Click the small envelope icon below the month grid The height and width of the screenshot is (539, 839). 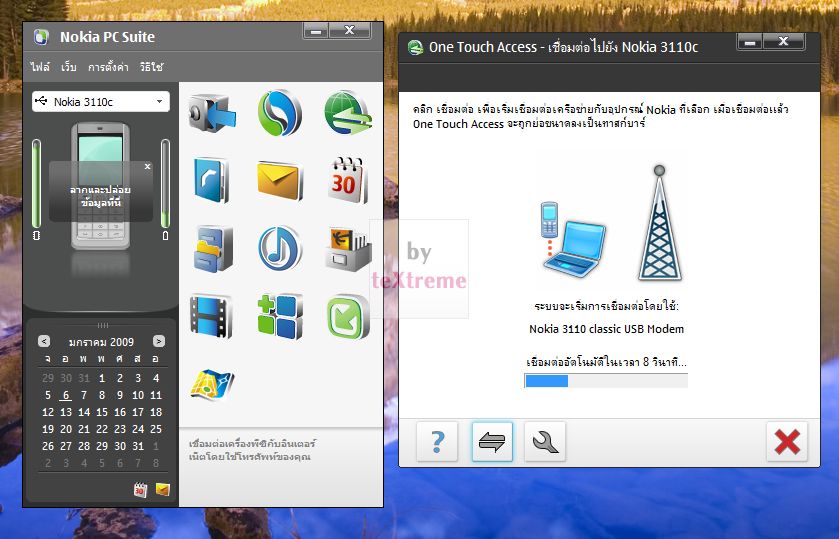[x=163, y=489]
